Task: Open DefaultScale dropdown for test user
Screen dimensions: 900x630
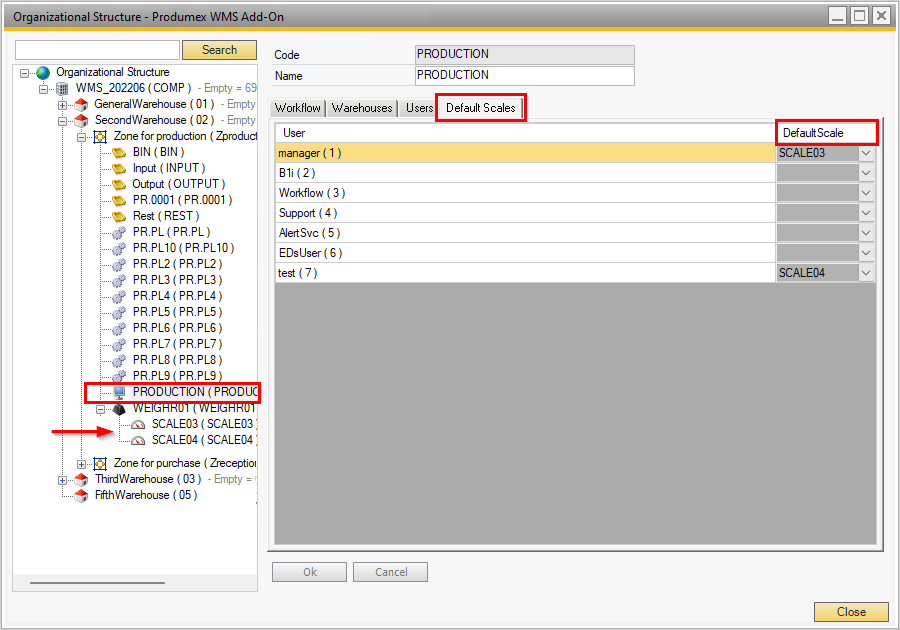Action: coord(866,273)
